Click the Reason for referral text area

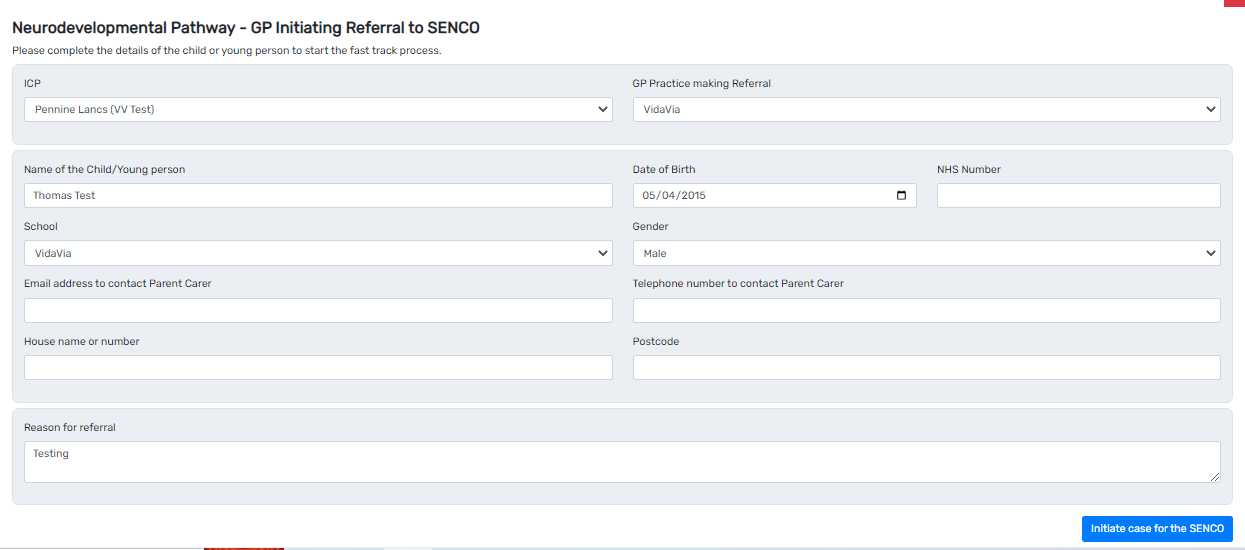(622, 462)
